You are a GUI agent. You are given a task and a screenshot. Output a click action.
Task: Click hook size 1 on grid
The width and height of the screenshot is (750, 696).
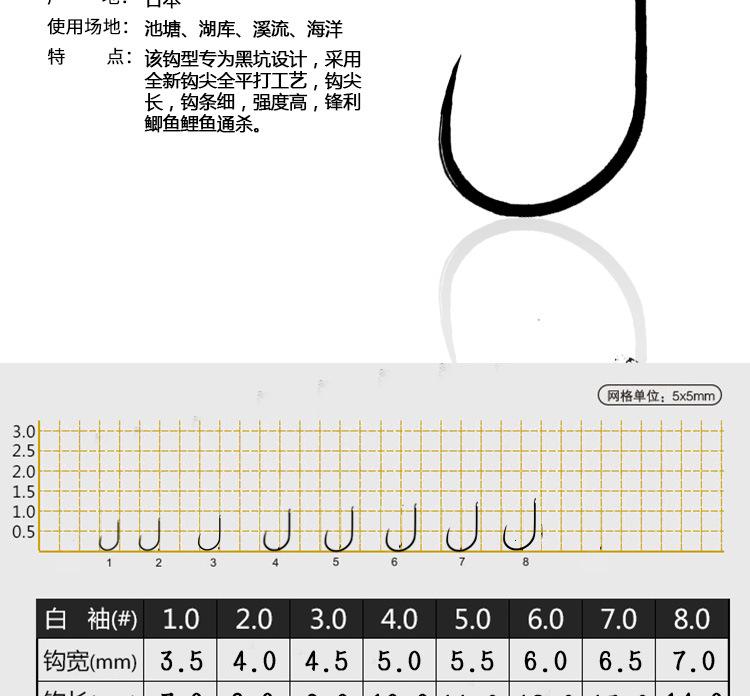click(x=110, y=535)
